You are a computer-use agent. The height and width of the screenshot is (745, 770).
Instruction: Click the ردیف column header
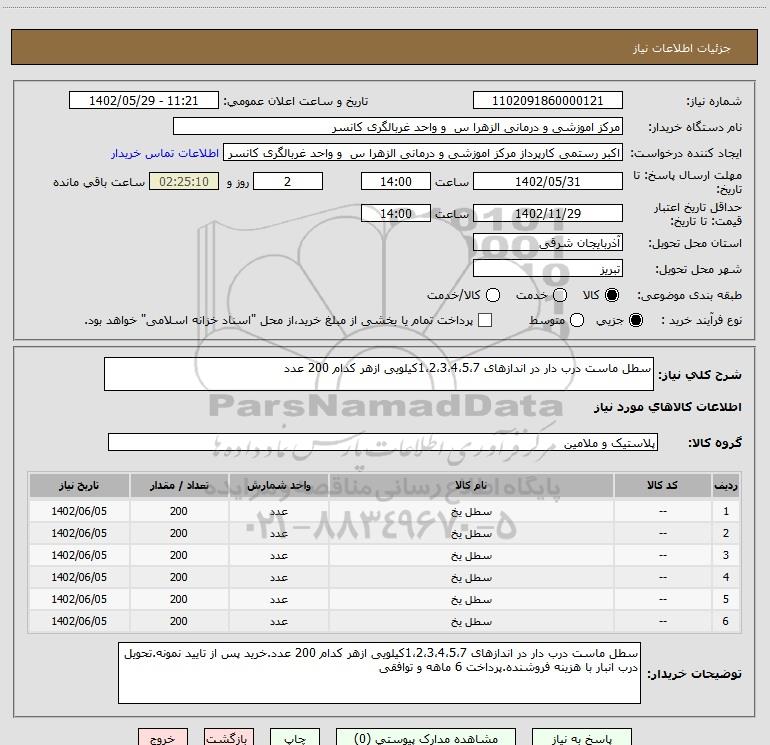click(726, 485)
